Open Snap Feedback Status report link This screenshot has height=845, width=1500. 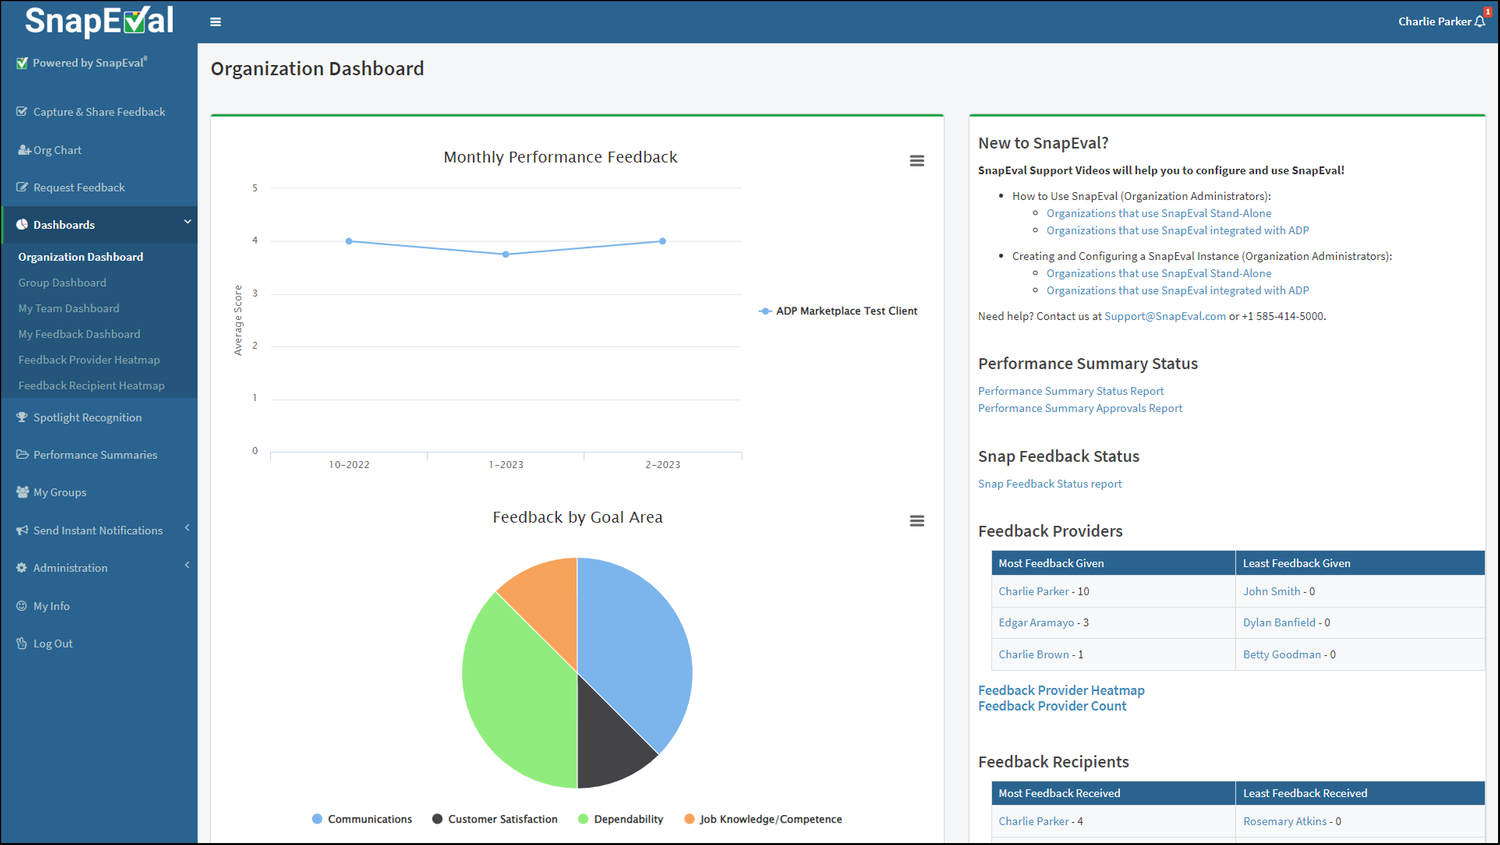[x=1050, y=484]
